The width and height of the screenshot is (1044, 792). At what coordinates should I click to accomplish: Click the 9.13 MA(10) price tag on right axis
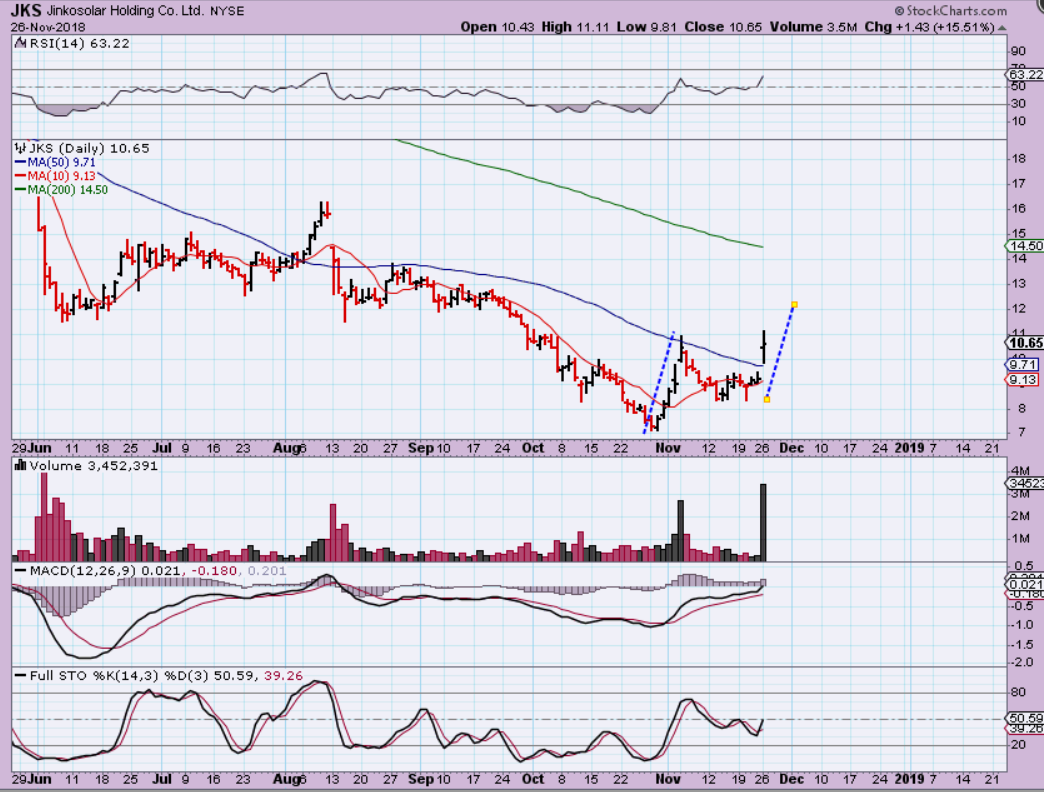pos(1022,379)
